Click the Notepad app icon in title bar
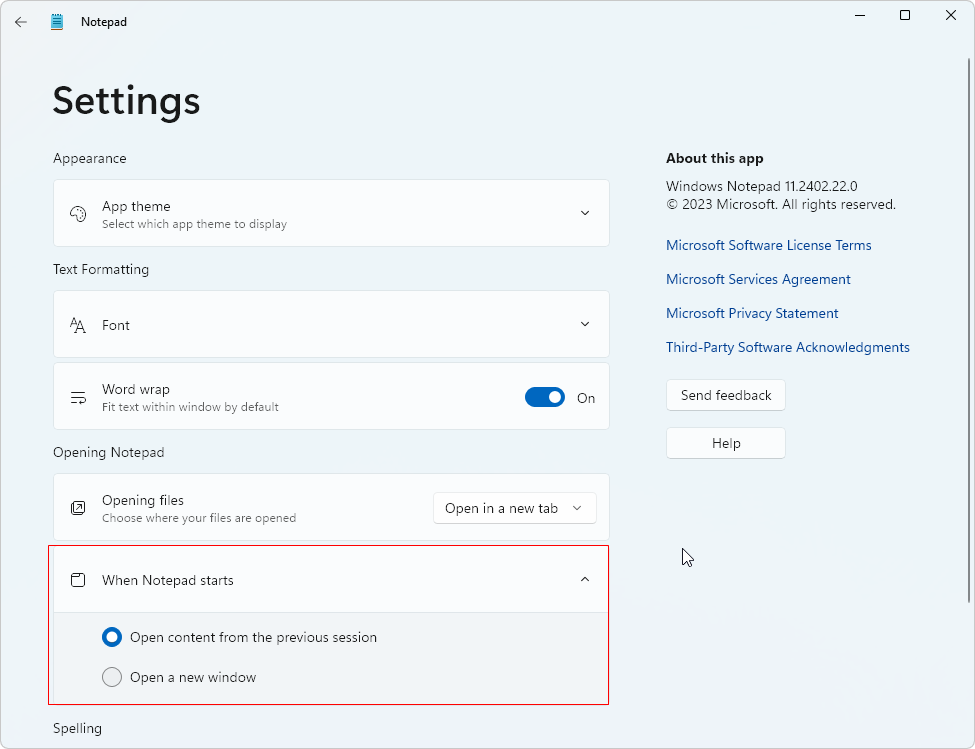The image size is (975, 749). [57, 22]
